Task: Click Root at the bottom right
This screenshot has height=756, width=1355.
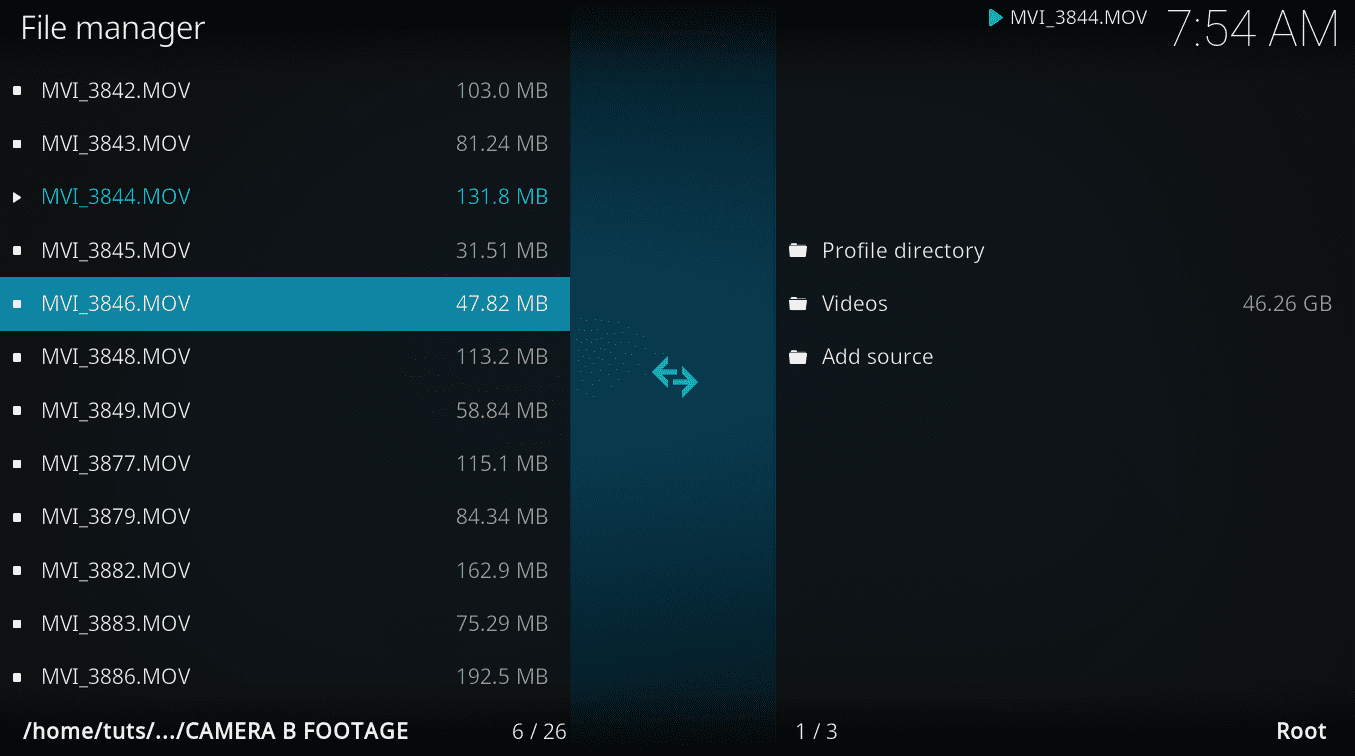Action: 1300,731
